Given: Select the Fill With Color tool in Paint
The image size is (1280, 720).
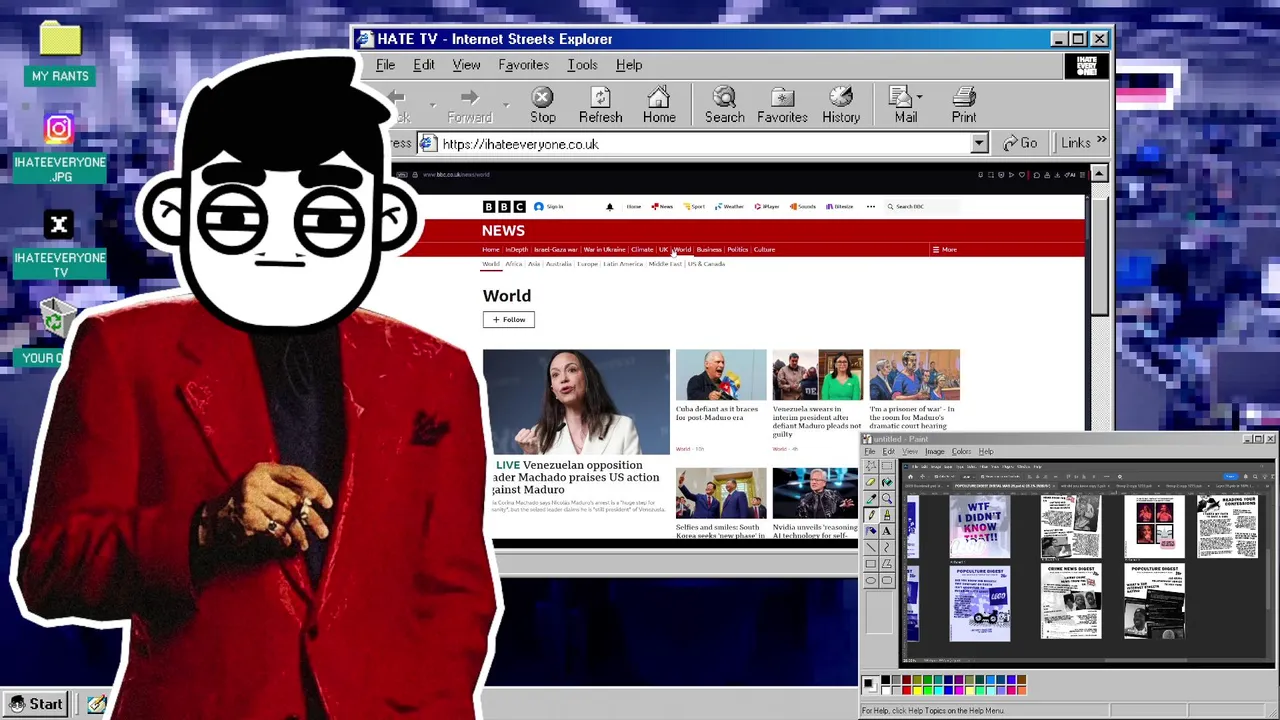Looking at the screenshot, I should click(x=887, y=482).
